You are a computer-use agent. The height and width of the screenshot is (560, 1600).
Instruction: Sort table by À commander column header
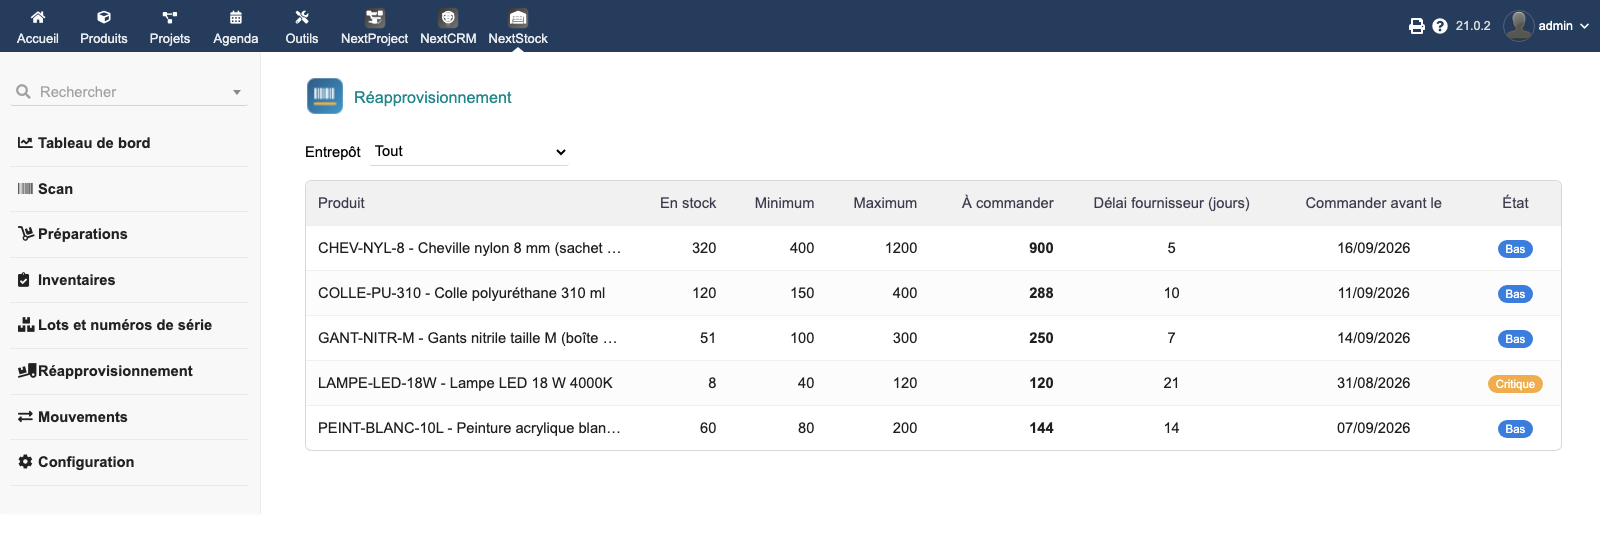1007,203
